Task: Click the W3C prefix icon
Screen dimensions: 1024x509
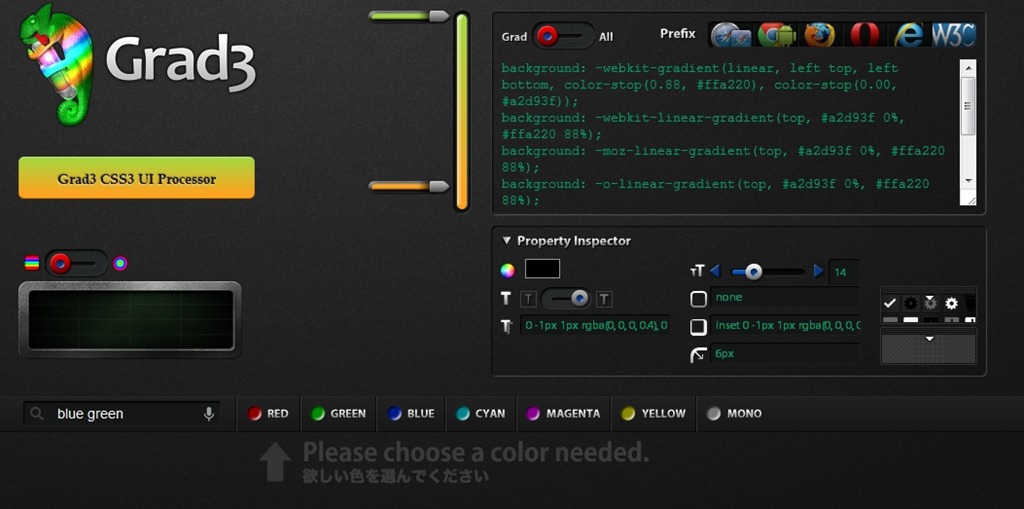Action: coord(953,36)
